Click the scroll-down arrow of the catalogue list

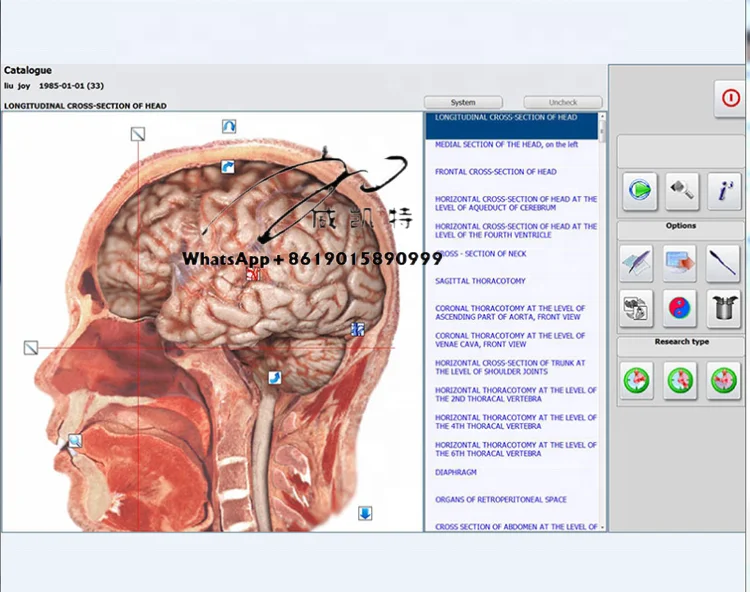pyautogui.click(x=602, y=527)
